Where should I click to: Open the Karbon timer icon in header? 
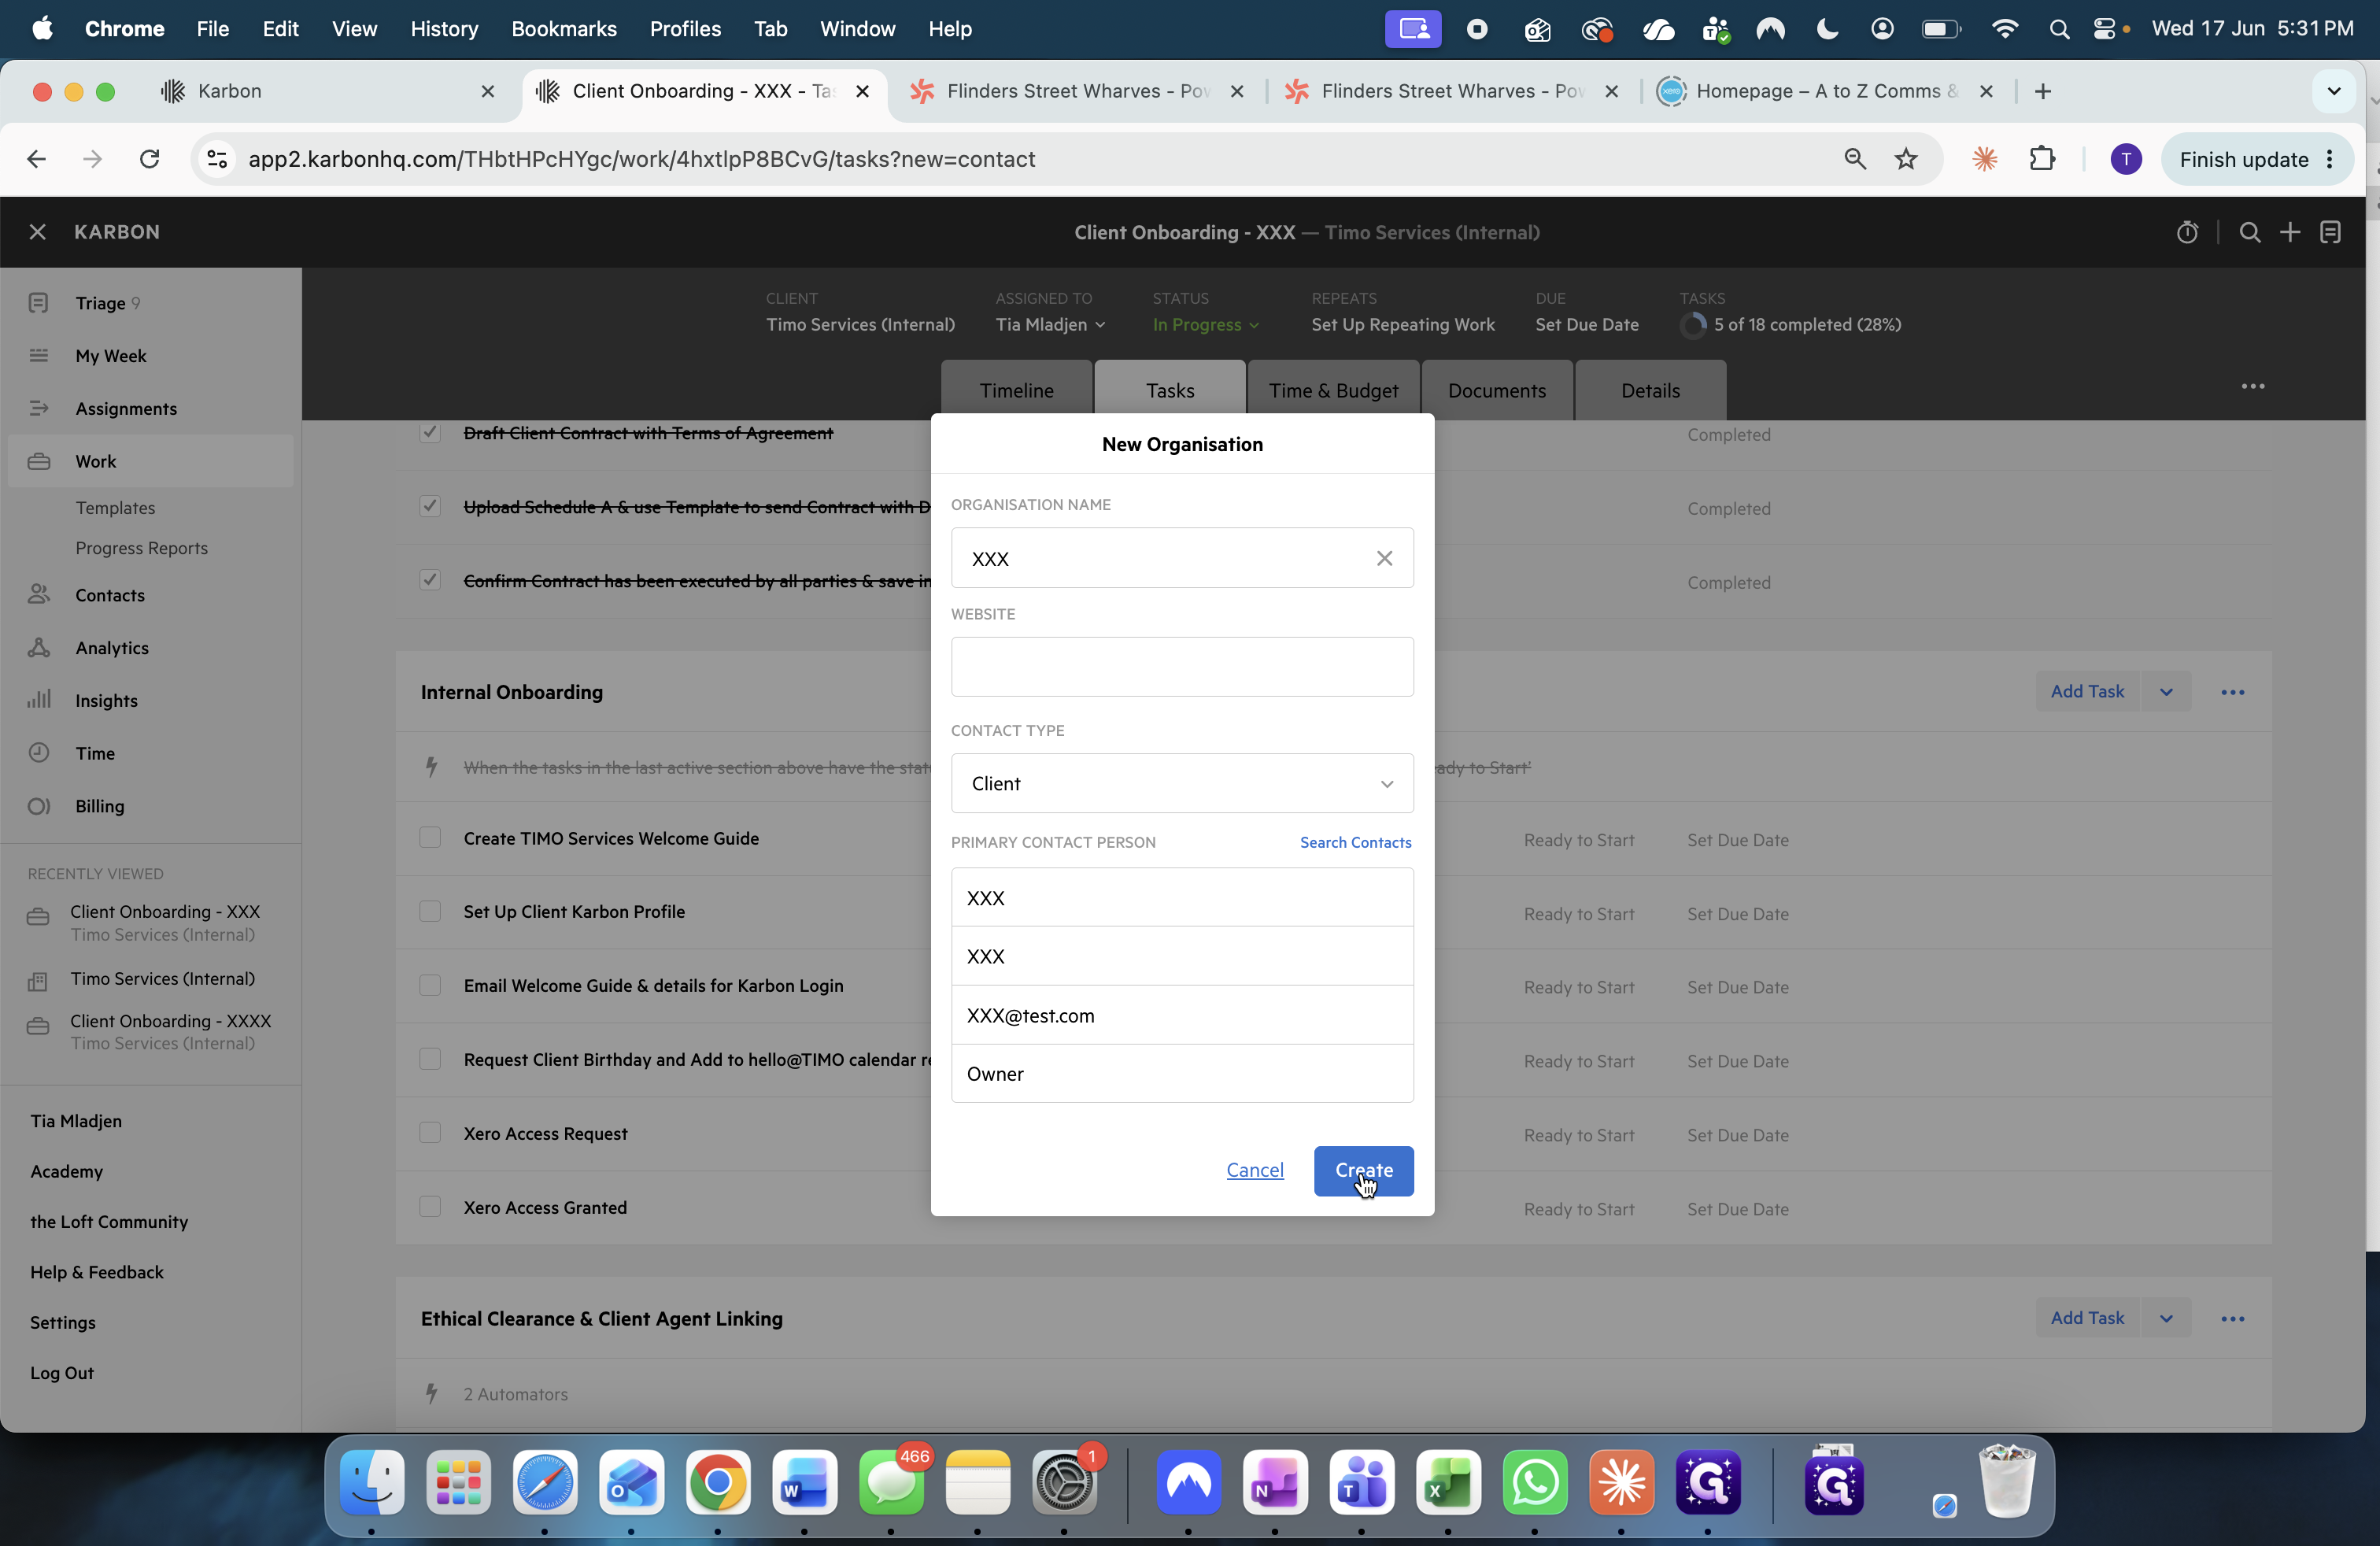pos(2187,233)
